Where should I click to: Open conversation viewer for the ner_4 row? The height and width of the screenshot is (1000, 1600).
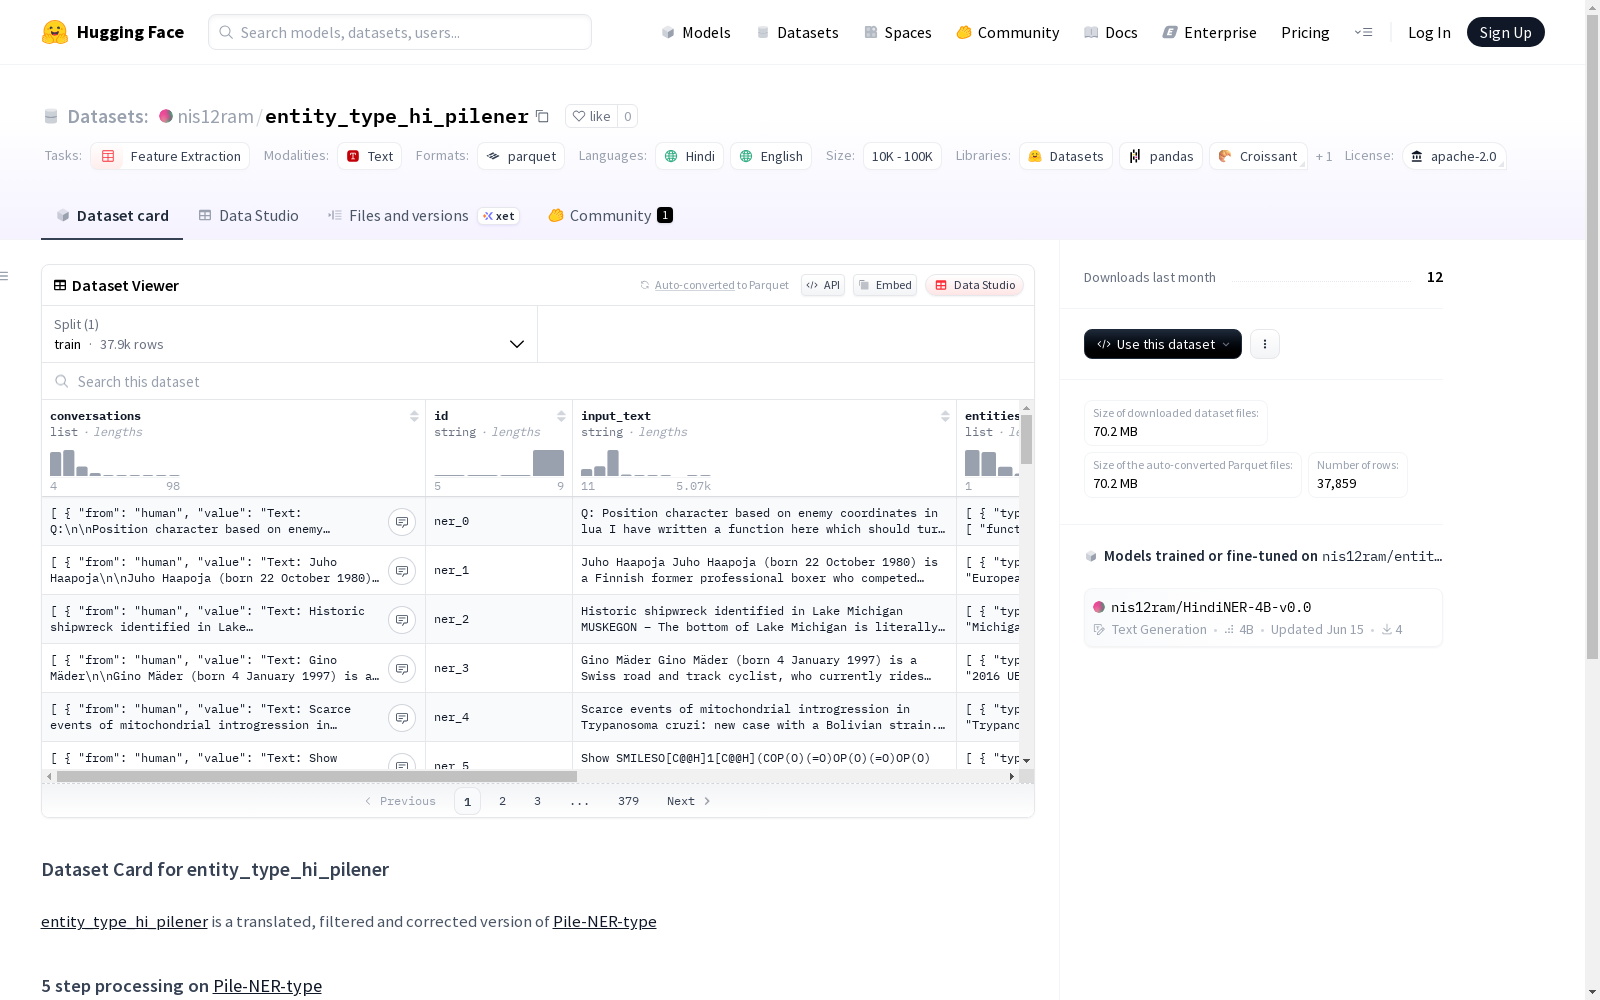pos(402,717)
